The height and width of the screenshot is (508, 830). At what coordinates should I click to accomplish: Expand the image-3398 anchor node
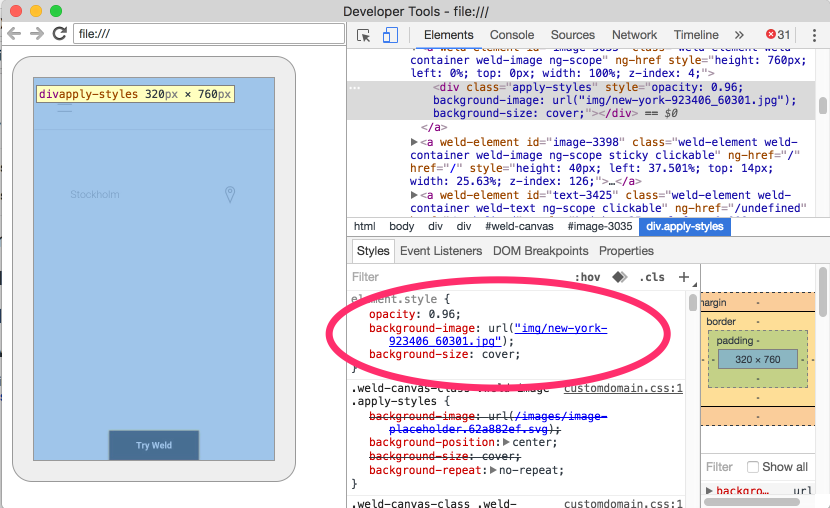tap(415, 142)
